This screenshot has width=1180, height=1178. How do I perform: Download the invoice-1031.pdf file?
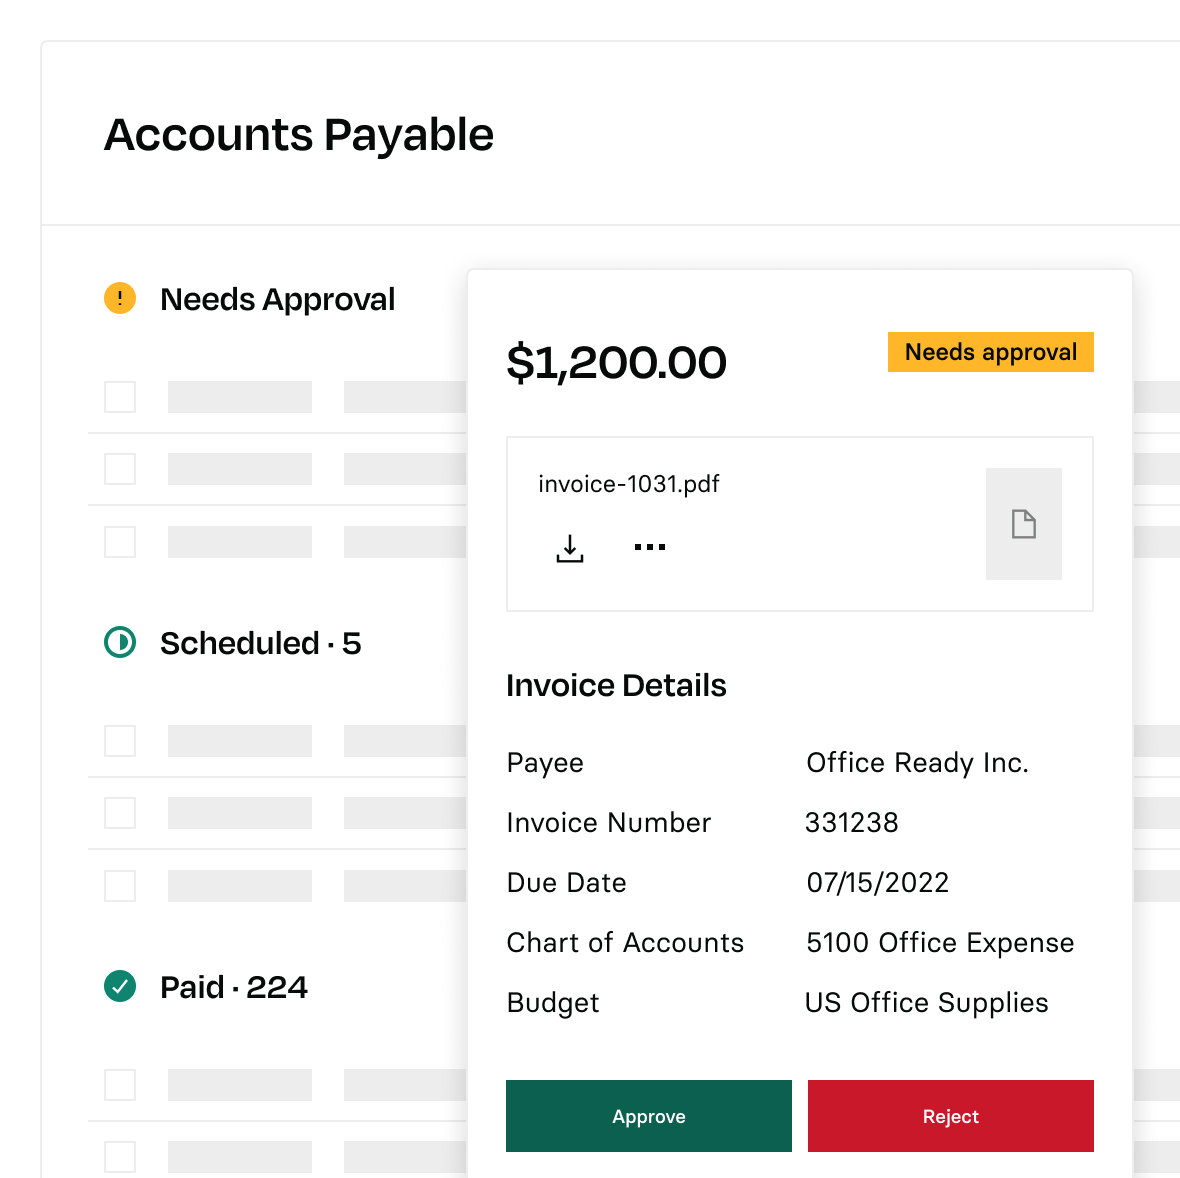(570, 548)
